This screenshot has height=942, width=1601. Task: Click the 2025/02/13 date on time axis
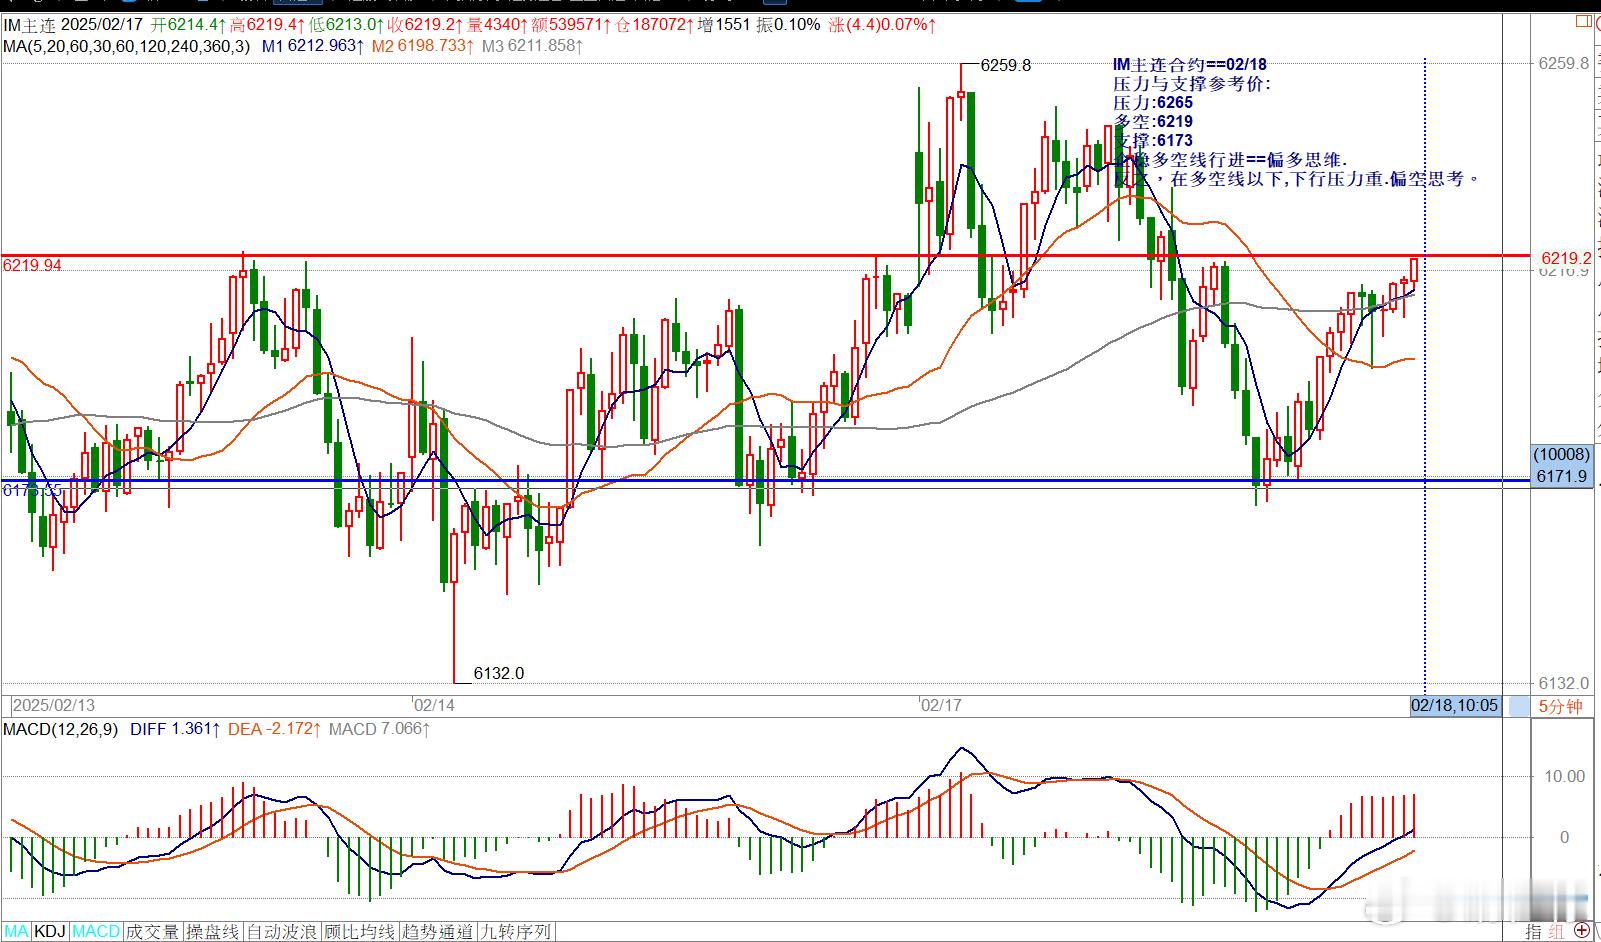[x=54, y=705]
